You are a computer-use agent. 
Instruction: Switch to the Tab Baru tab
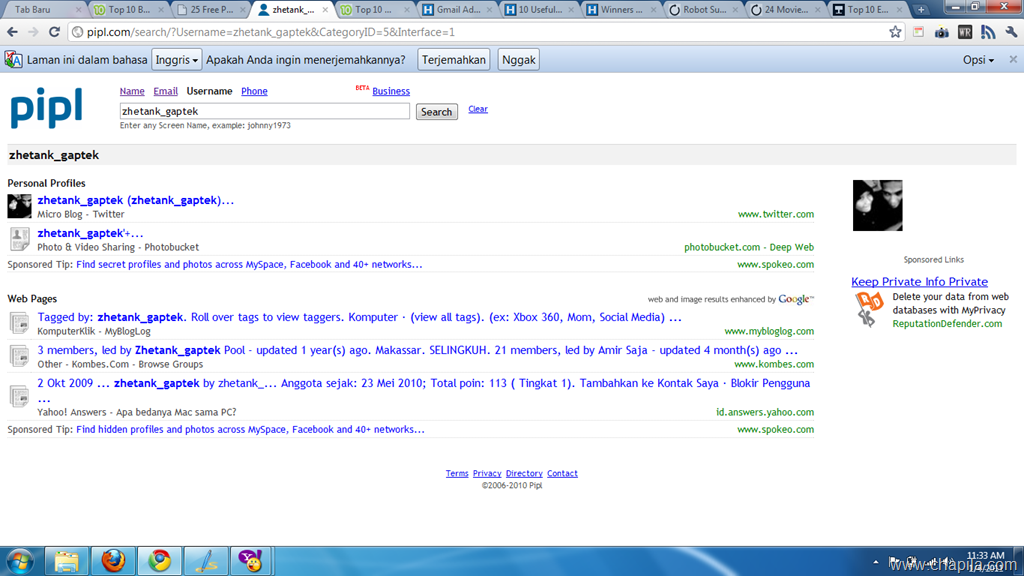(42, 10)
